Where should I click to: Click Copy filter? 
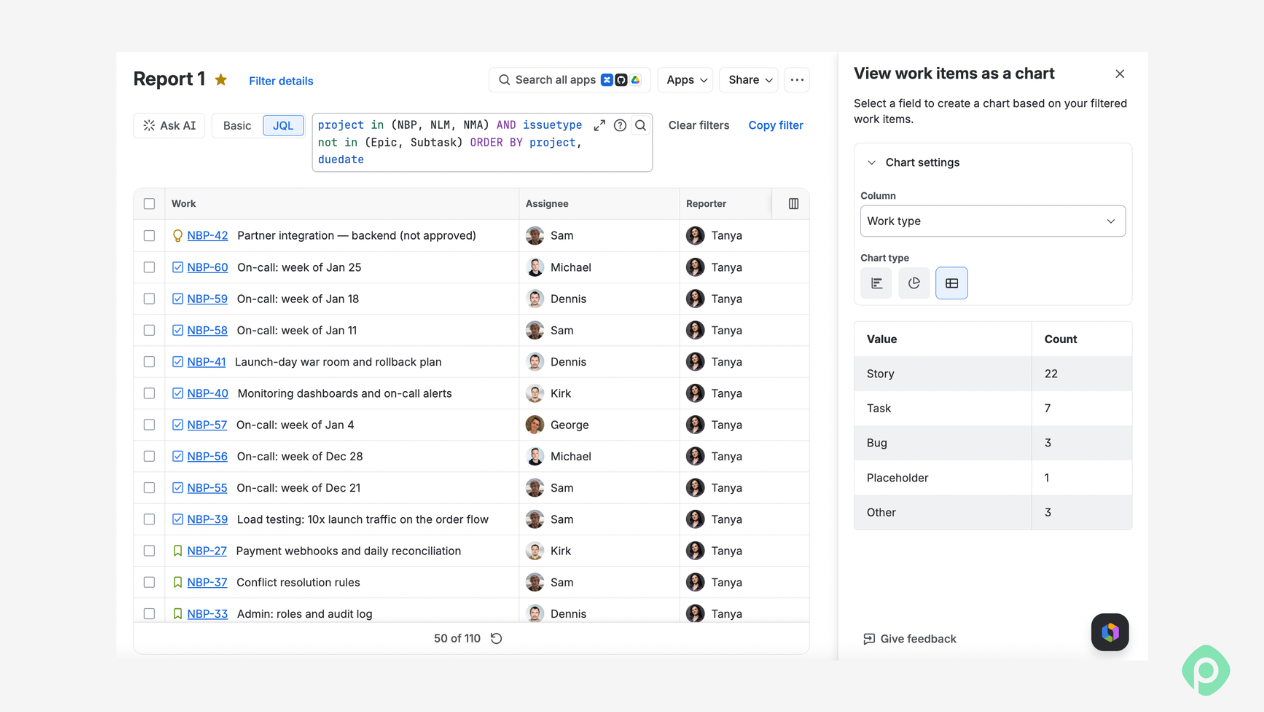pyautogui.click(x=776, y=125)
